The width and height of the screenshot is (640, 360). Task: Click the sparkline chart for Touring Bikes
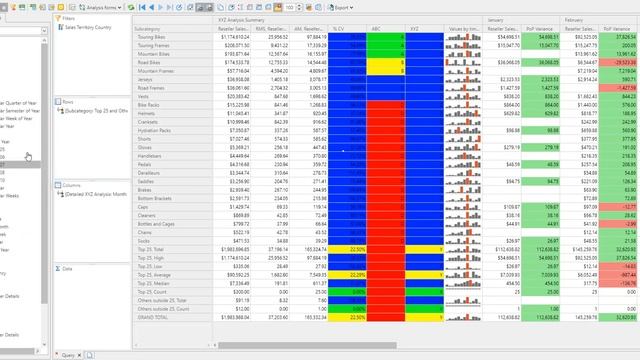coord(463,37)
